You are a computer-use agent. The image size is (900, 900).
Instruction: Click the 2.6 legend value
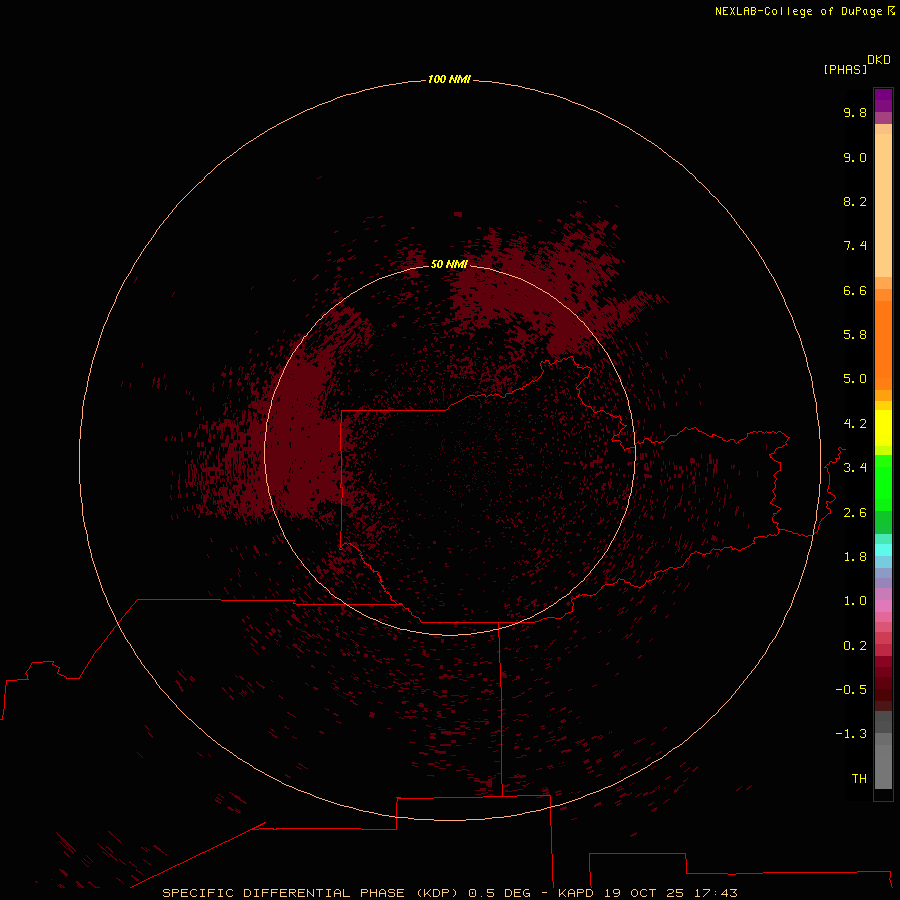point(855,513)
